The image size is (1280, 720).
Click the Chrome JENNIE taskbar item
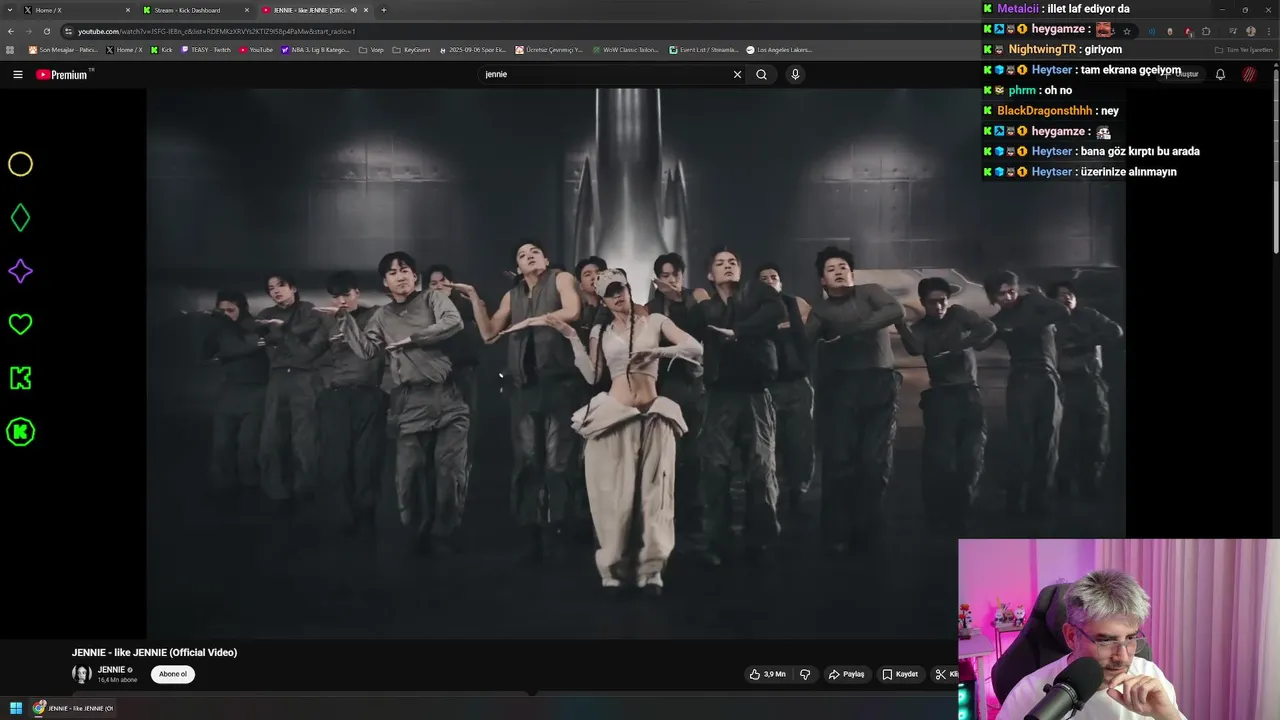click(x=73, y=708)
